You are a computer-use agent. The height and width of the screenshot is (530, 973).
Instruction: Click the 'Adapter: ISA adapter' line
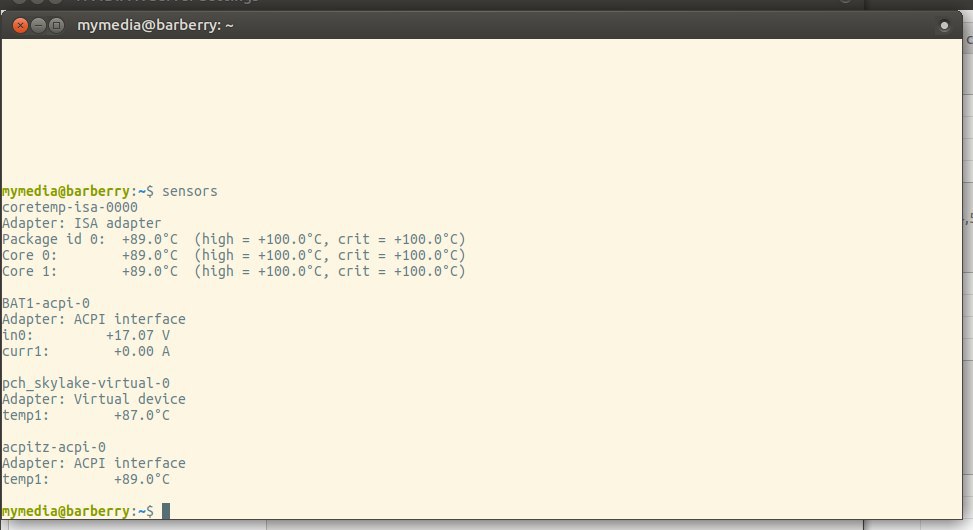82,223
